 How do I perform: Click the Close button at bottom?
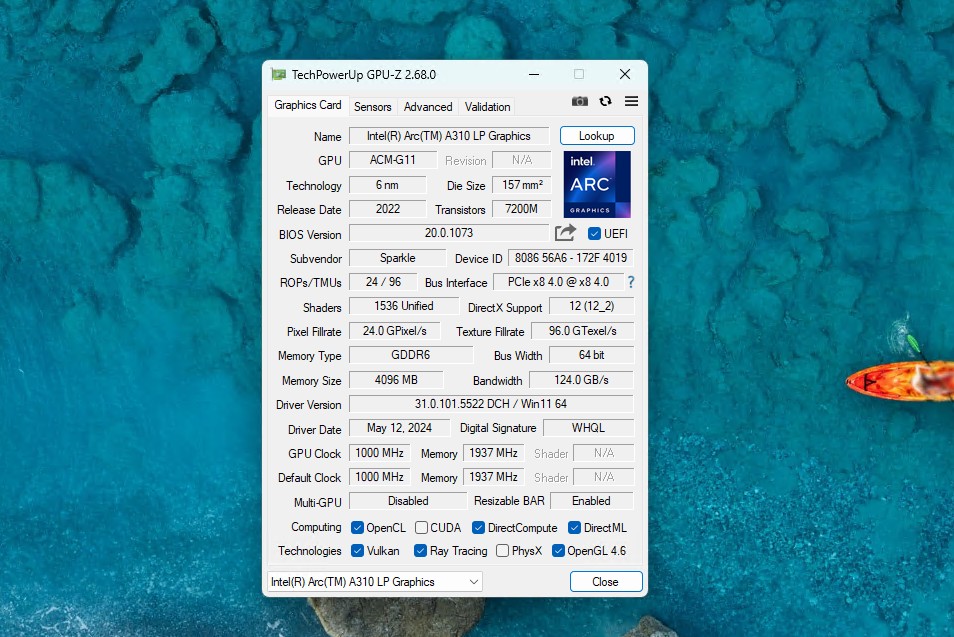click(x=605, y=582)
